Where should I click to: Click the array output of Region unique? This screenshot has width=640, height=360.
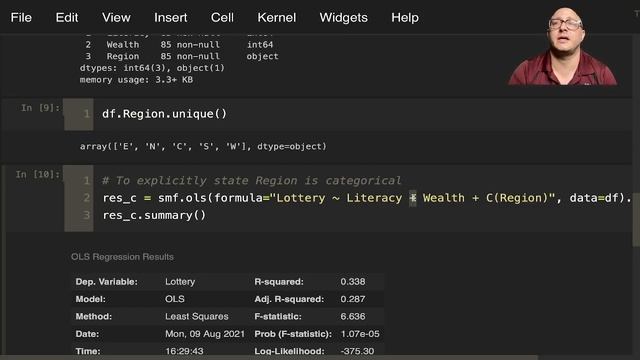(x=203, y=147)
